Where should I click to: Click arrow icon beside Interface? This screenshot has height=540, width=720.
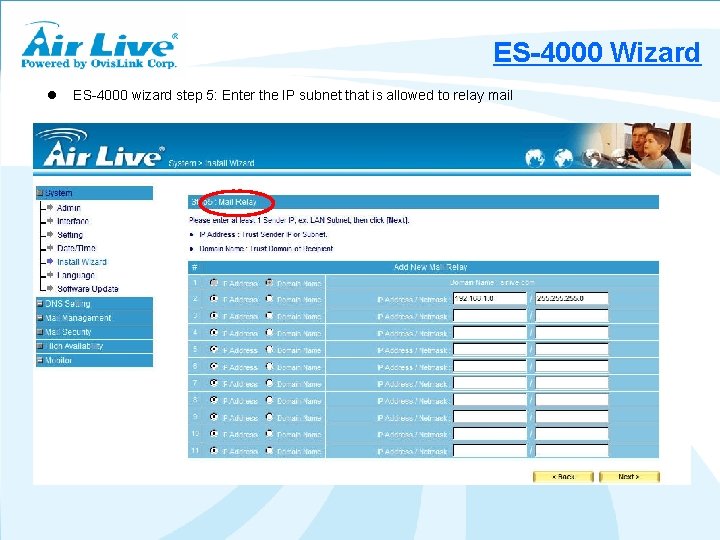pyautogui.click(x=50, y=221)
